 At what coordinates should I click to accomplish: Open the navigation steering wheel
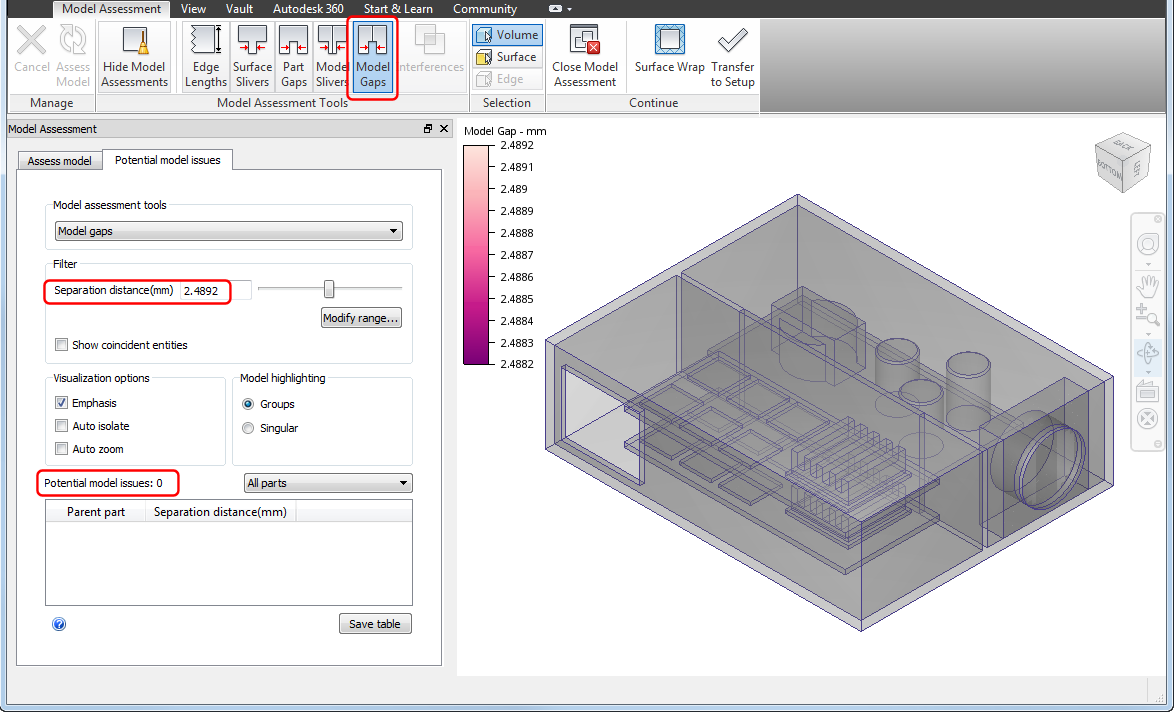[1148, 244]
